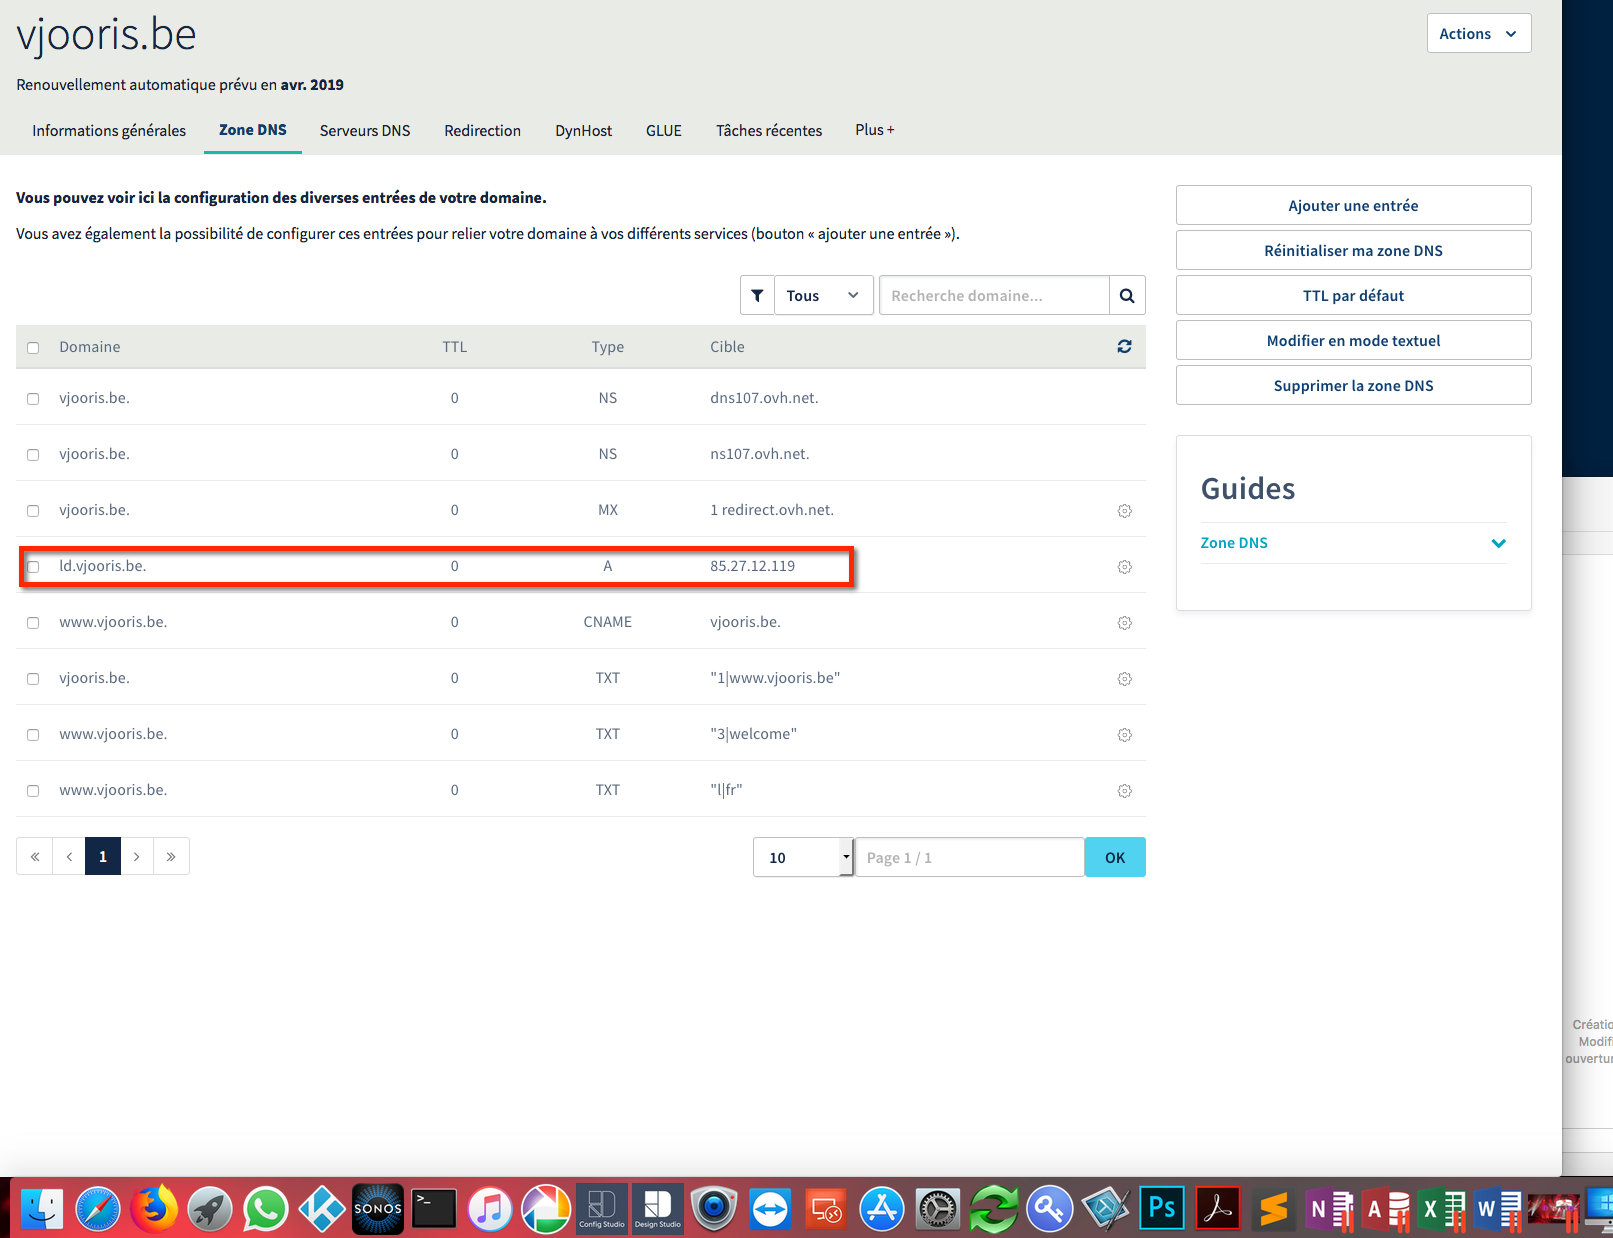
Task: Open Microsoft OneNote from the Dock
Action: (1330, 1209)
